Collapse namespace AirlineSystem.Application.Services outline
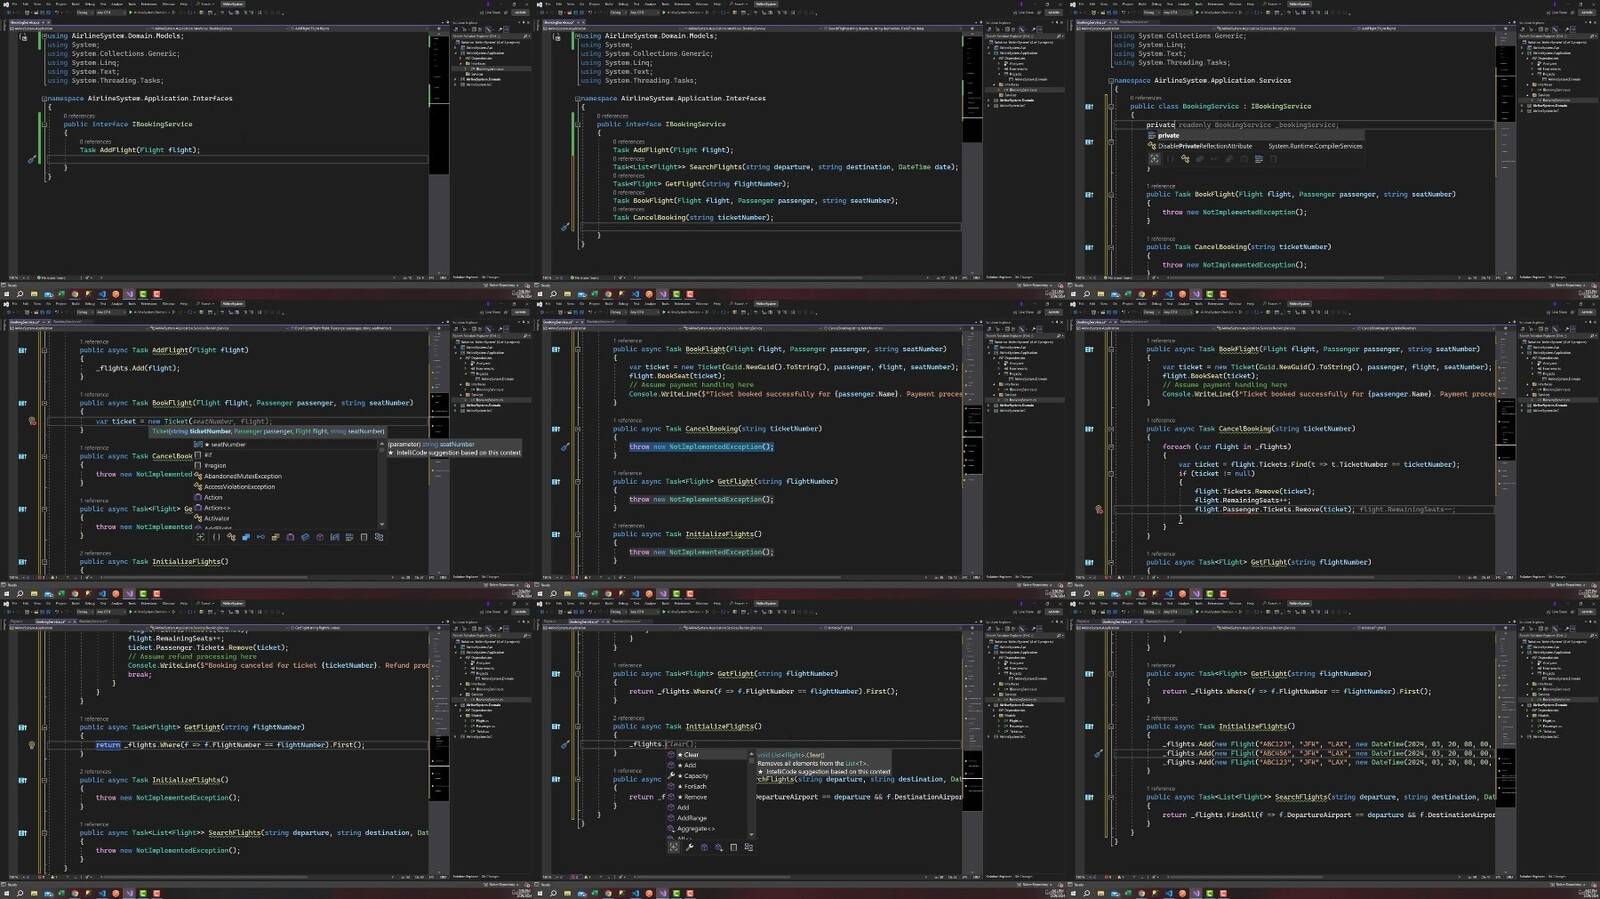The image size is (1600, 899). tap(1110, 80)
